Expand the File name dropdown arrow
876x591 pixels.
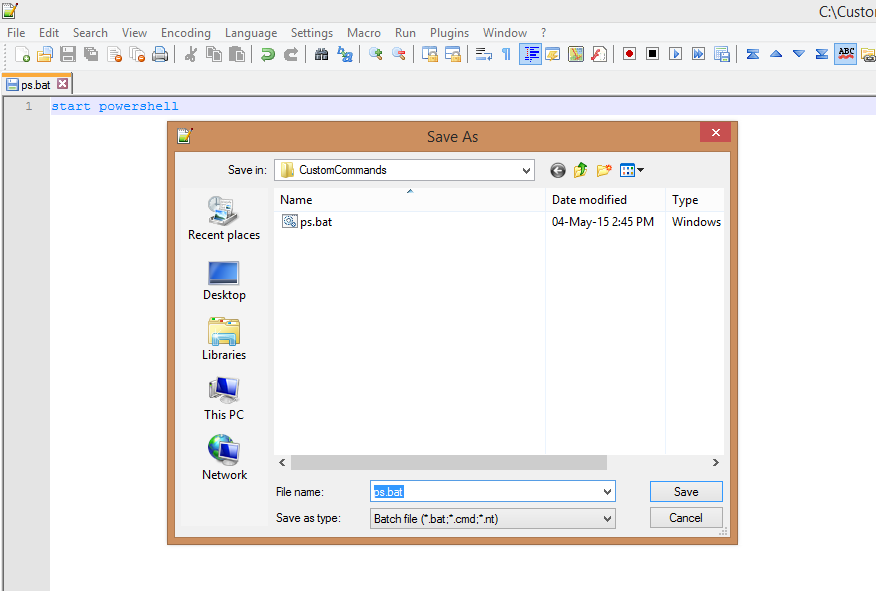[607, 492]
